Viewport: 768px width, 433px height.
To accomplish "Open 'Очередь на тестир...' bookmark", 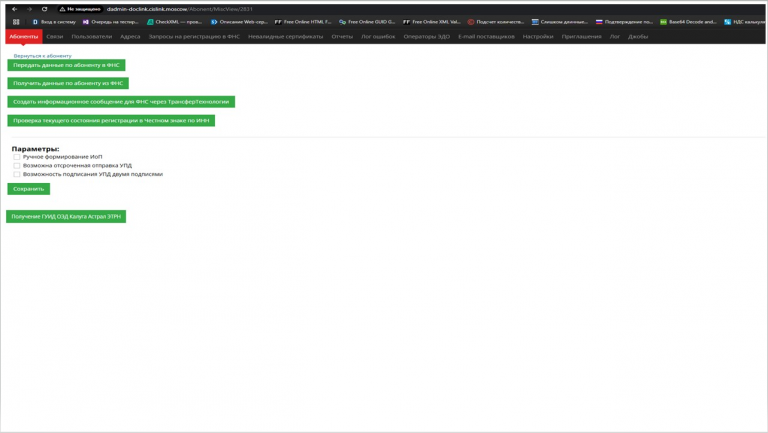I will coord(111,22).
